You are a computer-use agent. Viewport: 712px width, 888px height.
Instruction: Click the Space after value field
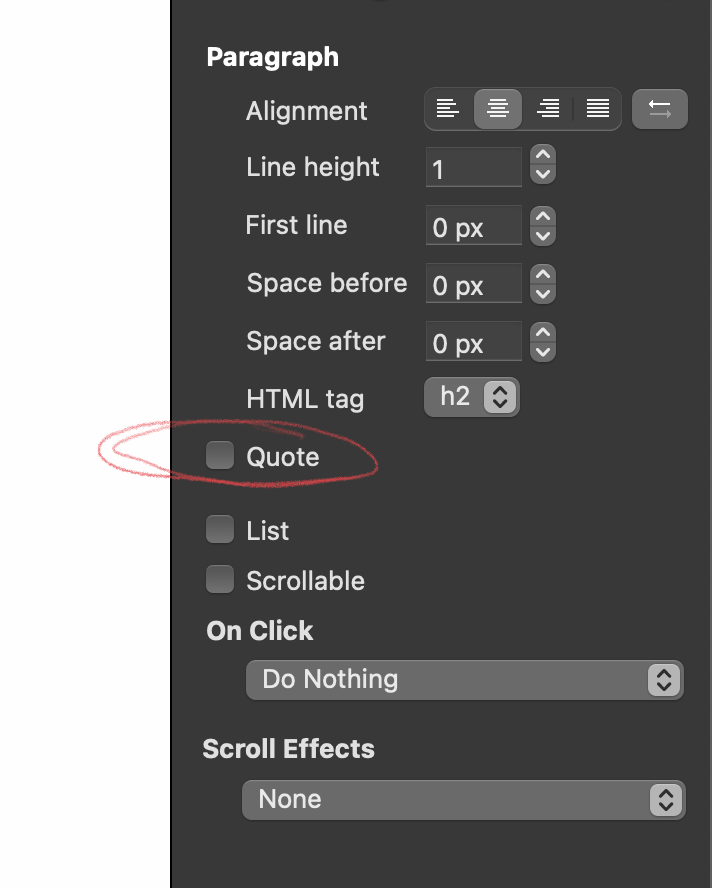473,343
